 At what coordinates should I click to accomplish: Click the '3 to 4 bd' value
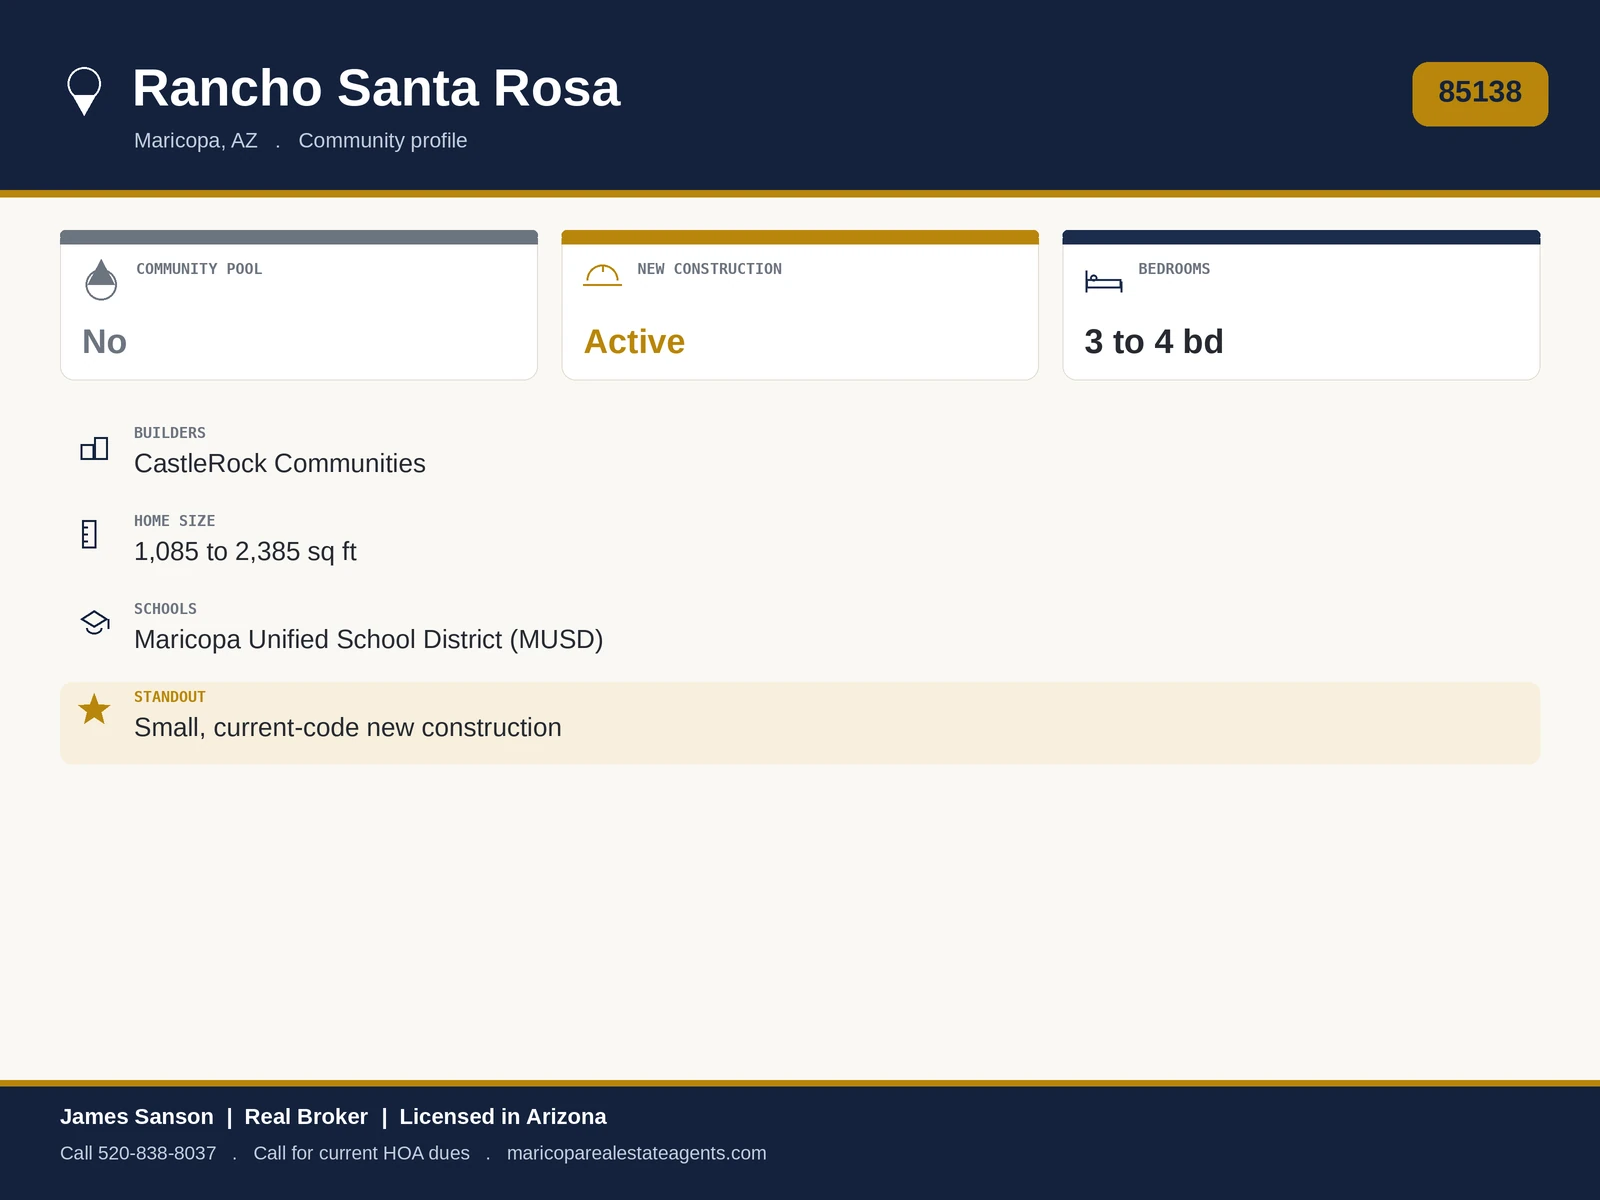click(x=1154, y=342)
